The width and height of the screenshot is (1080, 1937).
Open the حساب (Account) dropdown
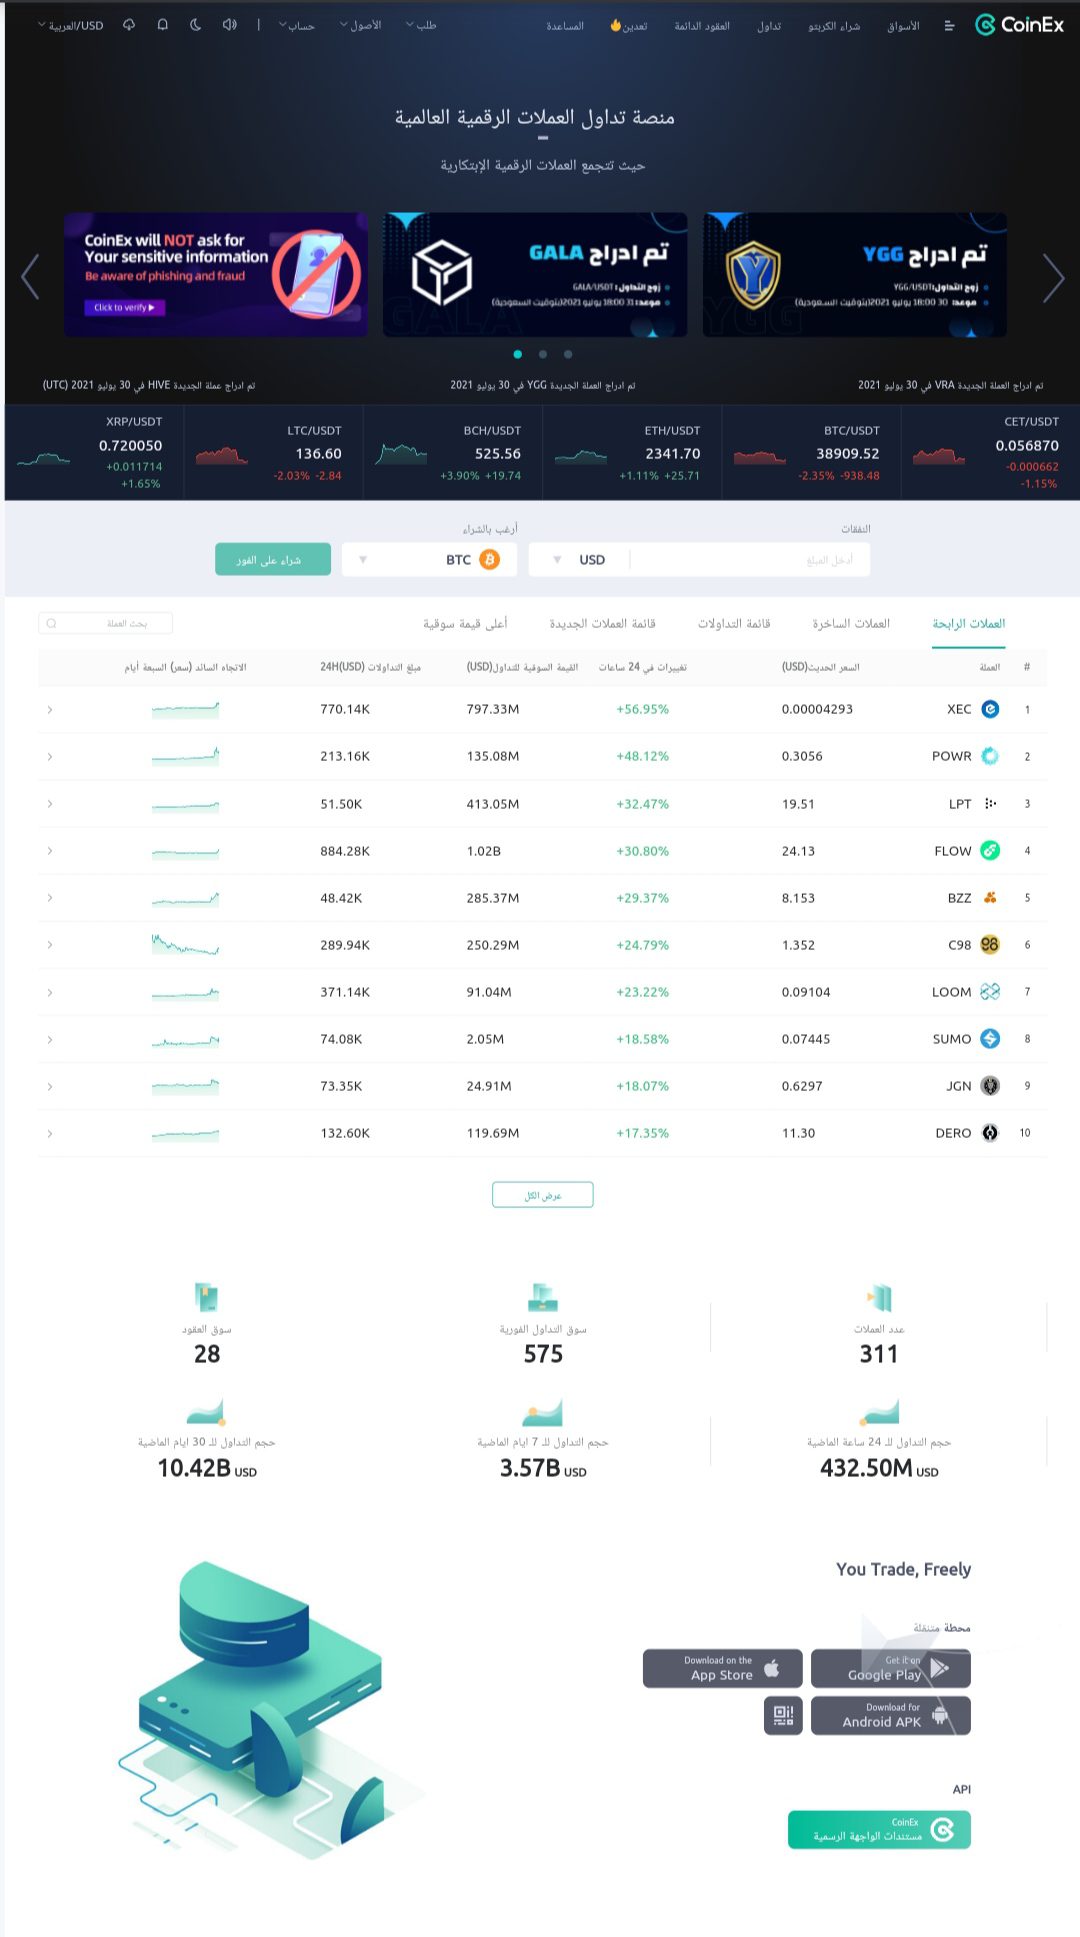point(297,26)
